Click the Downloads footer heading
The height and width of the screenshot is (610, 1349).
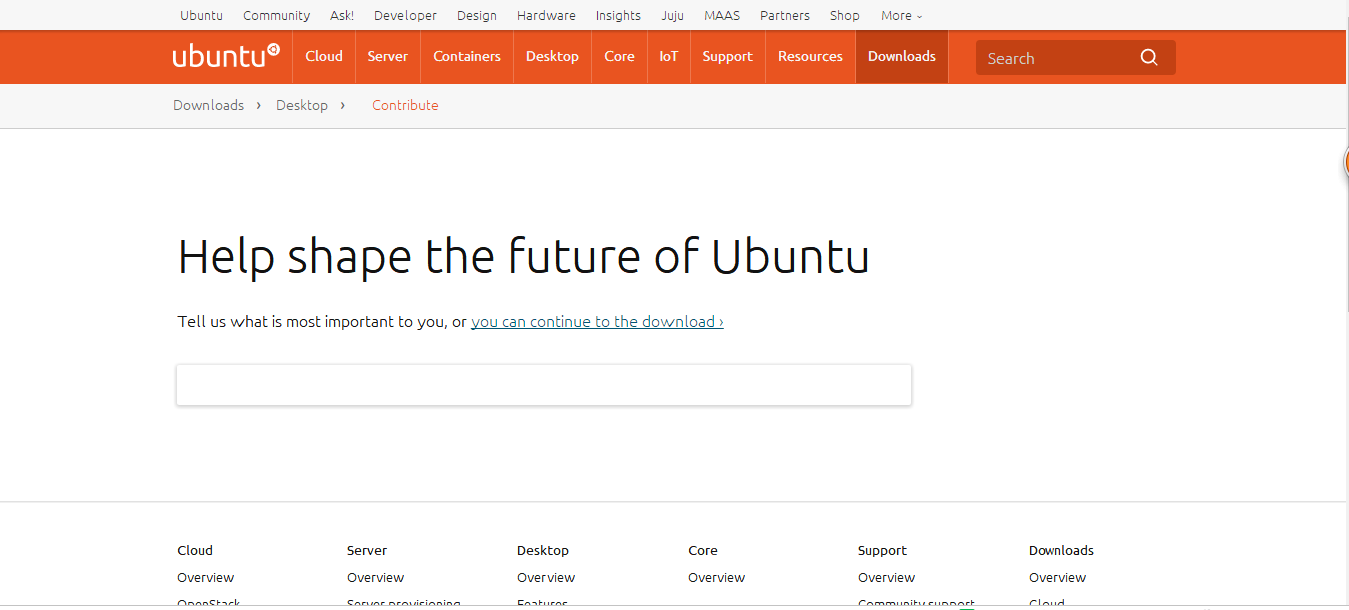(1061, 550)
